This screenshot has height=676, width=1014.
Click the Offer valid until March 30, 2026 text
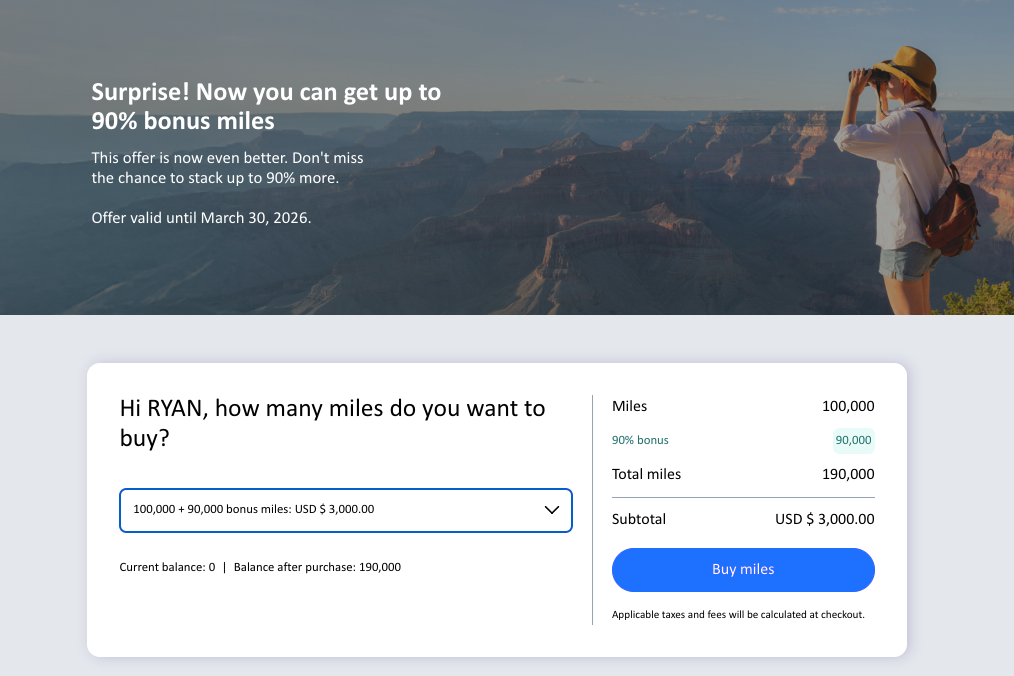pos(202,217)
